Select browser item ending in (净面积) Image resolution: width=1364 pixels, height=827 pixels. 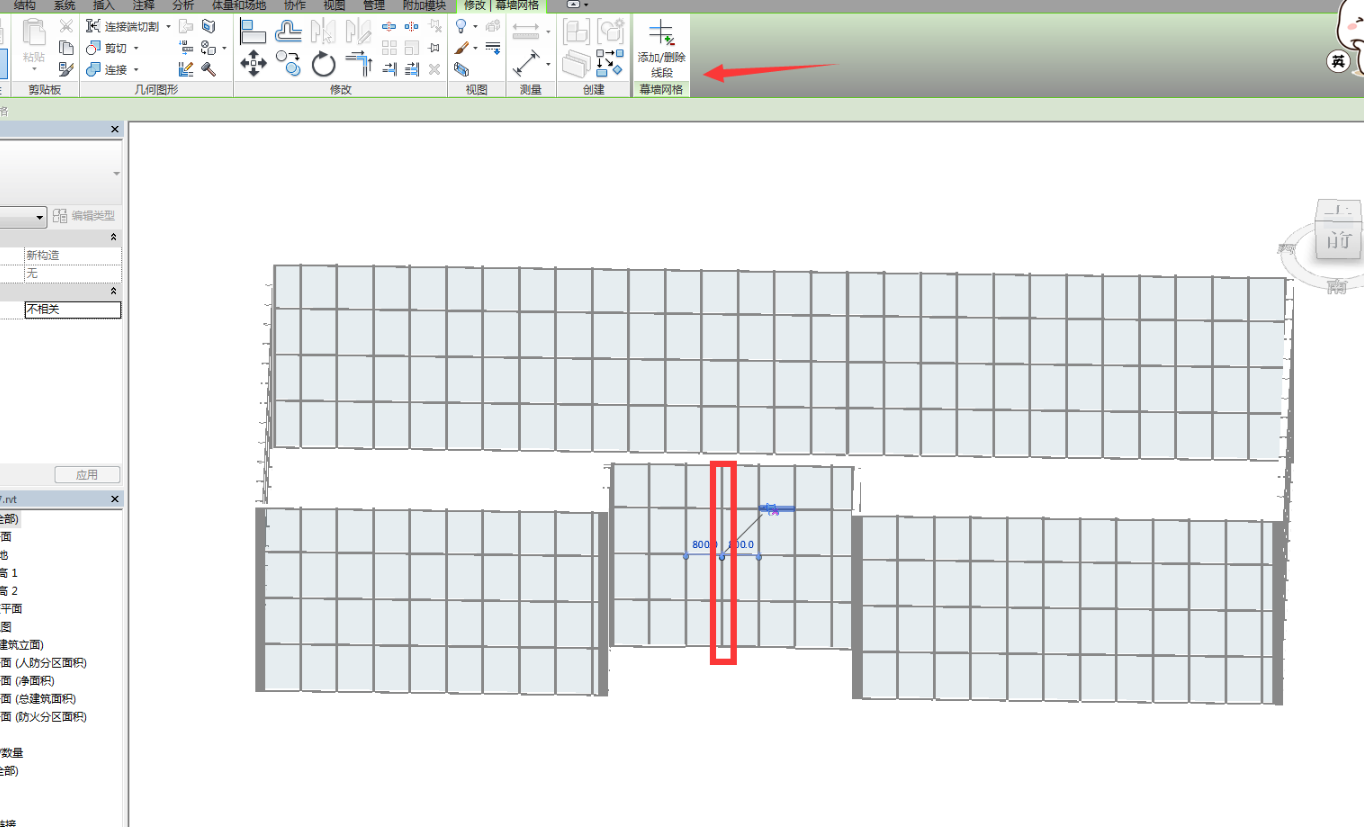click(x=29, y=681)
